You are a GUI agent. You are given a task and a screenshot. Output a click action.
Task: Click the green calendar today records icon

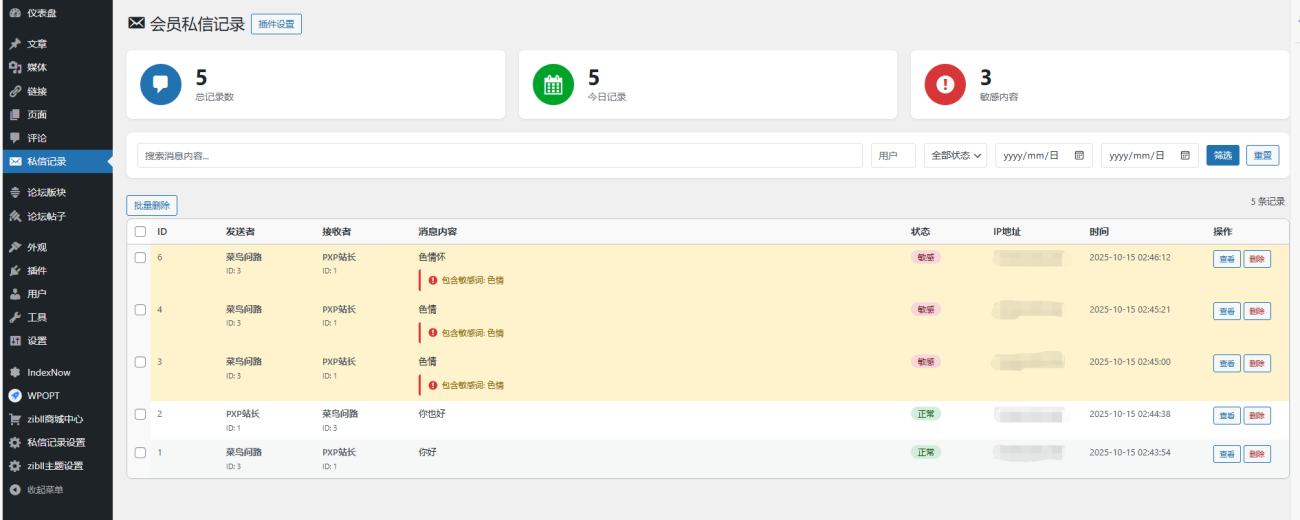(x=553, y=84)
